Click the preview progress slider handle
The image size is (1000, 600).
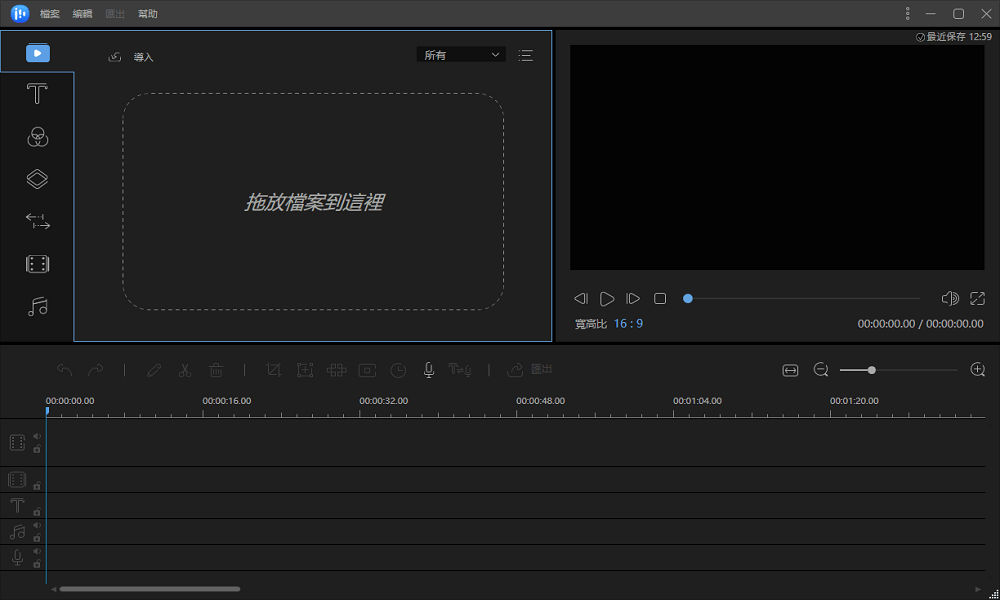688,298
